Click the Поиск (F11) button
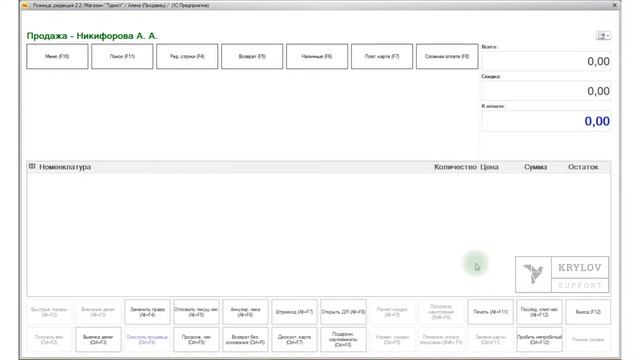The height and width of the screenshot is (360, 640). tap(122, 56)
